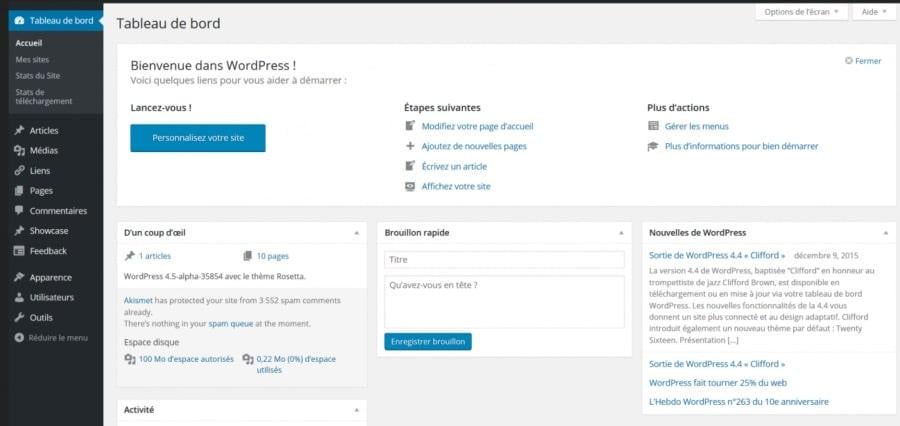Open the Utilisateurs menu label
Image resolution: width=900 pixels, height=426 pixels.
click(52, 297)
